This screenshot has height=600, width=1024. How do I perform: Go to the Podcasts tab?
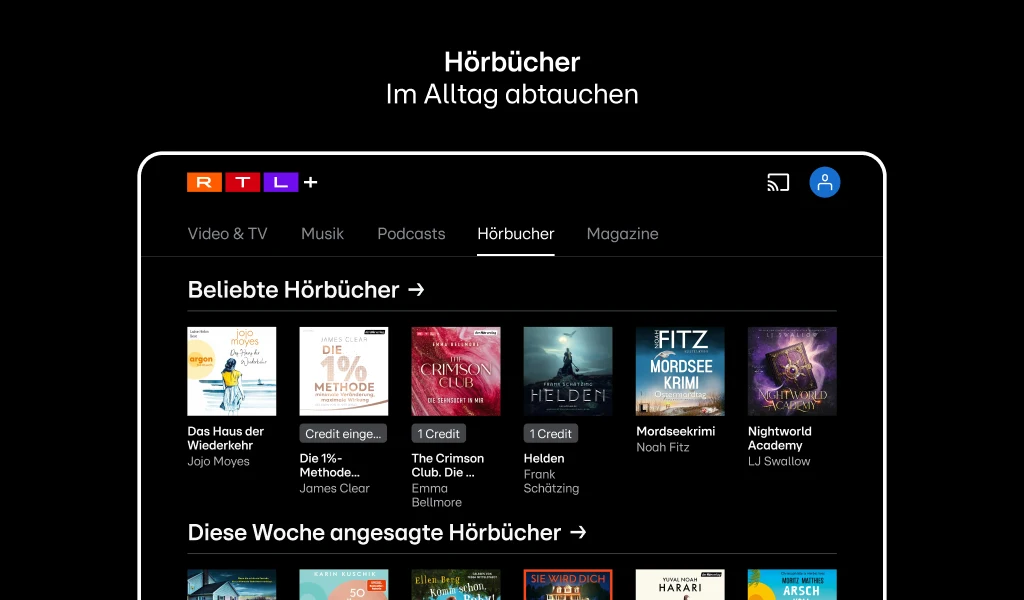(x=411, y=234)
